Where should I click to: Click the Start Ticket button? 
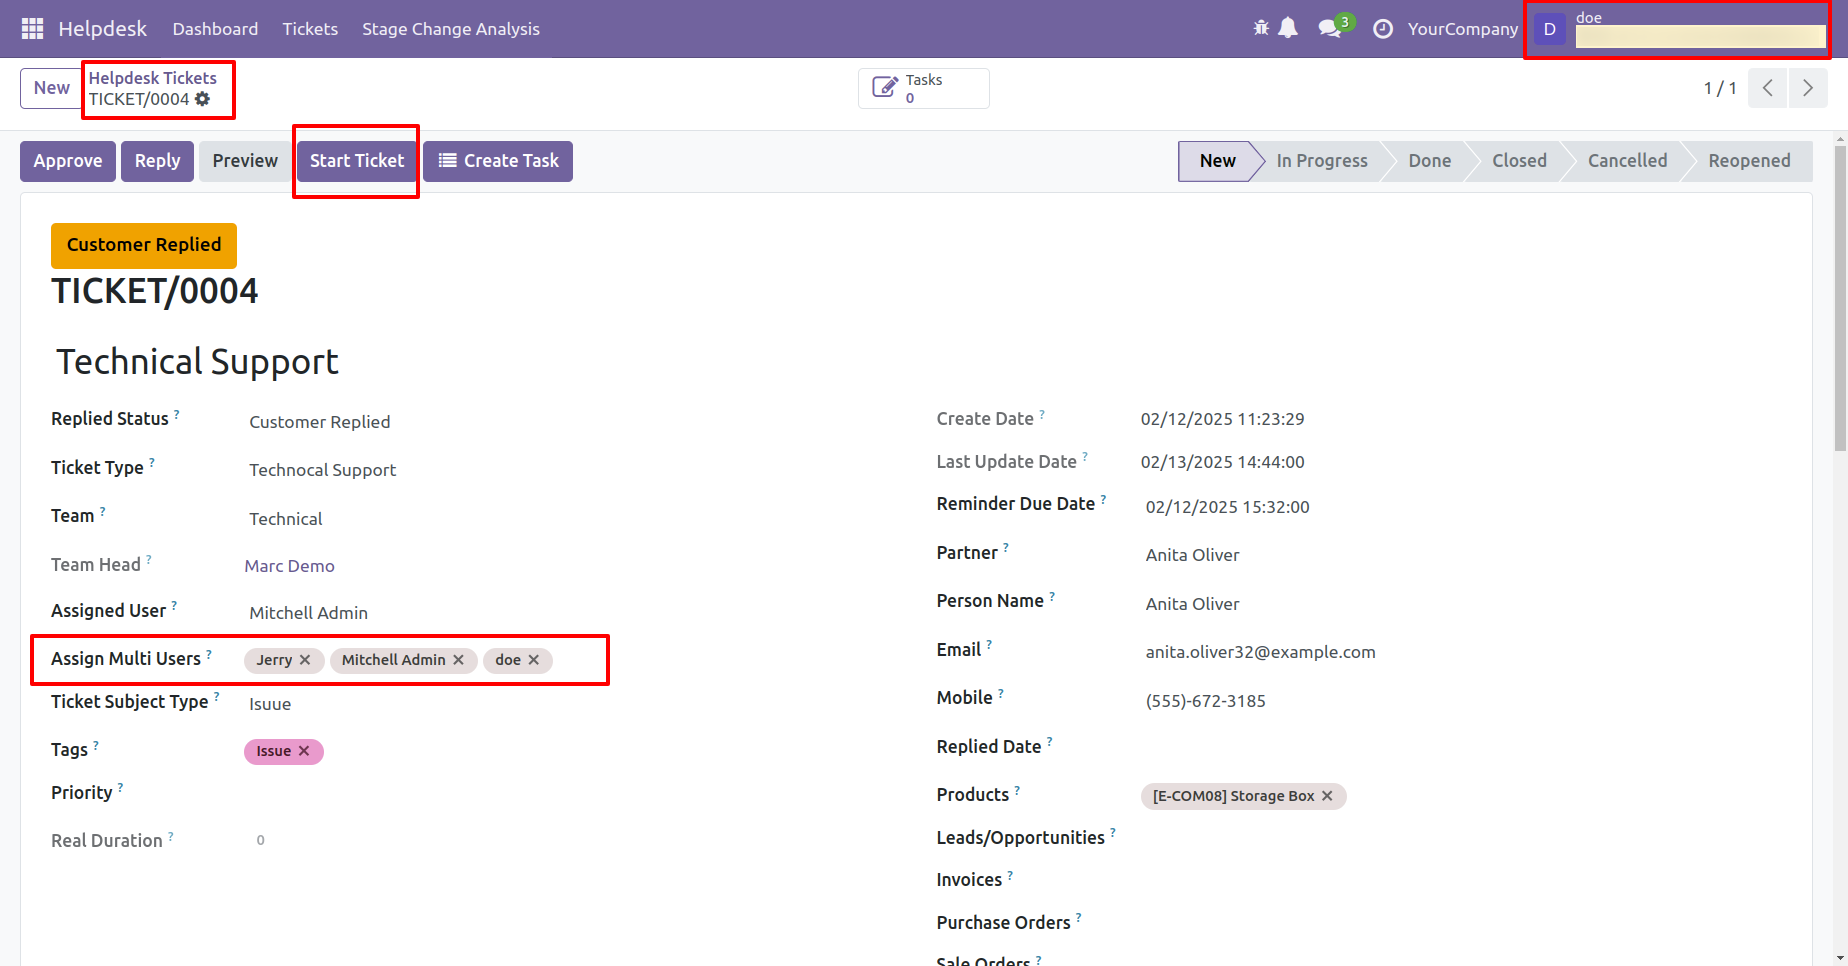(x=357, y=161)
